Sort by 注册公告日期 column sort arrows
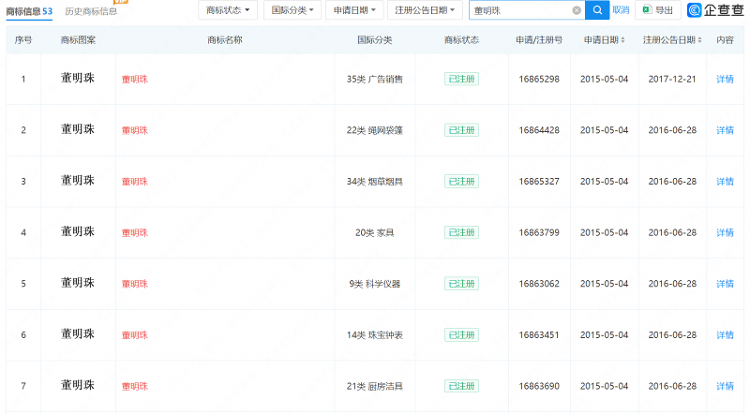The width and height of the screenshot is (750, 414). point(699,41)
